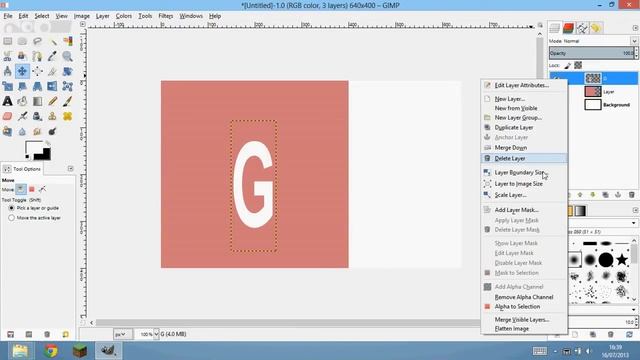Pick the Fuzzy Select wand tool
Image resolution: width=640 pixels, height=360 pixels.
click(x=53, y=41)
